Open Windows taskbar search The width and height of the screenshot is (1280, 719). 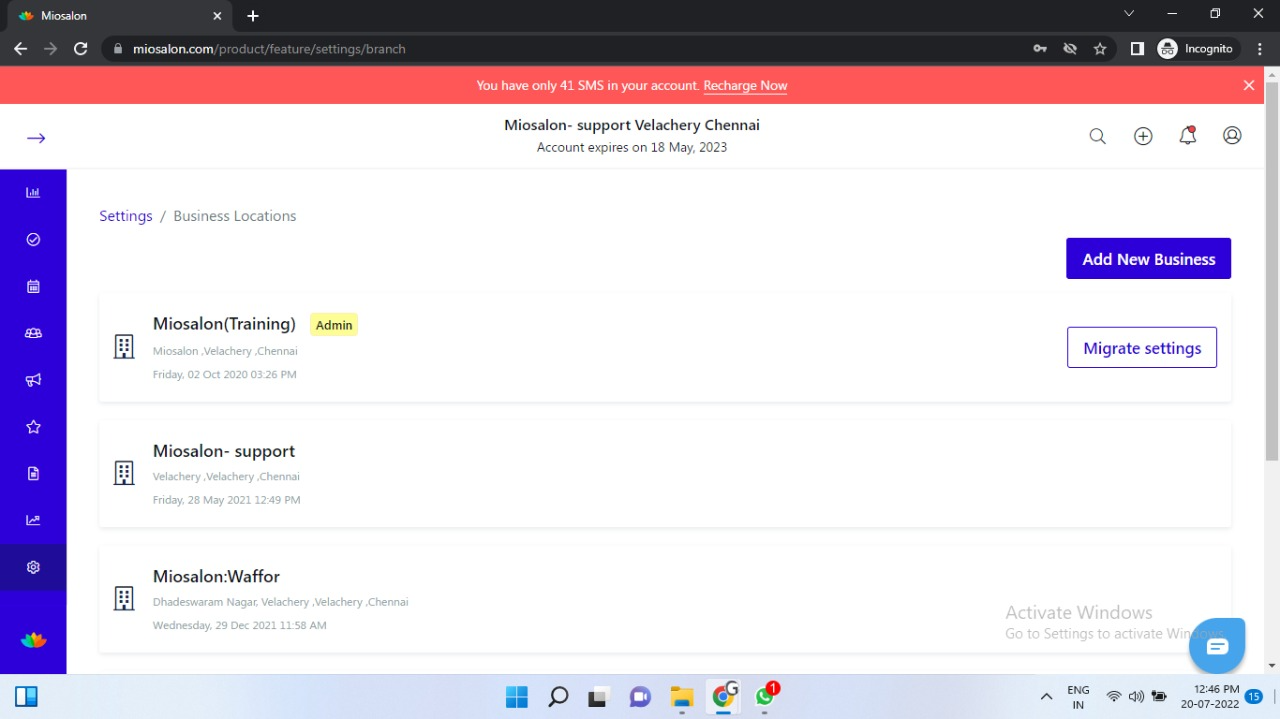coord(559,697)
